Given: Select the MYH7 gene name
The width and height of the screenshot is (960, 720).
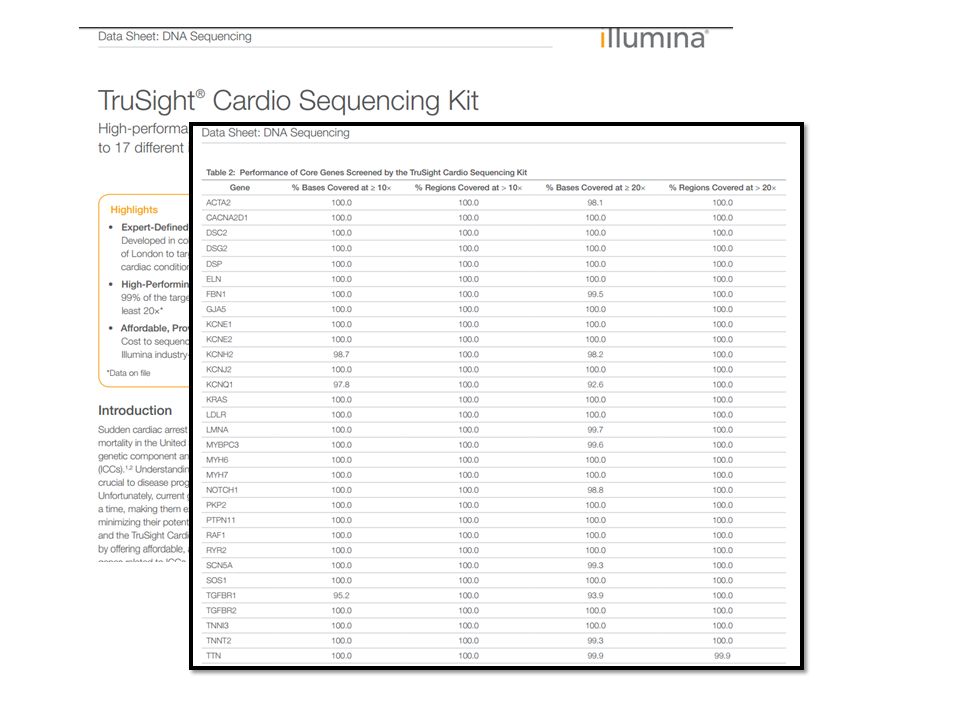Looking at the screenshot, I should point(217,475).
